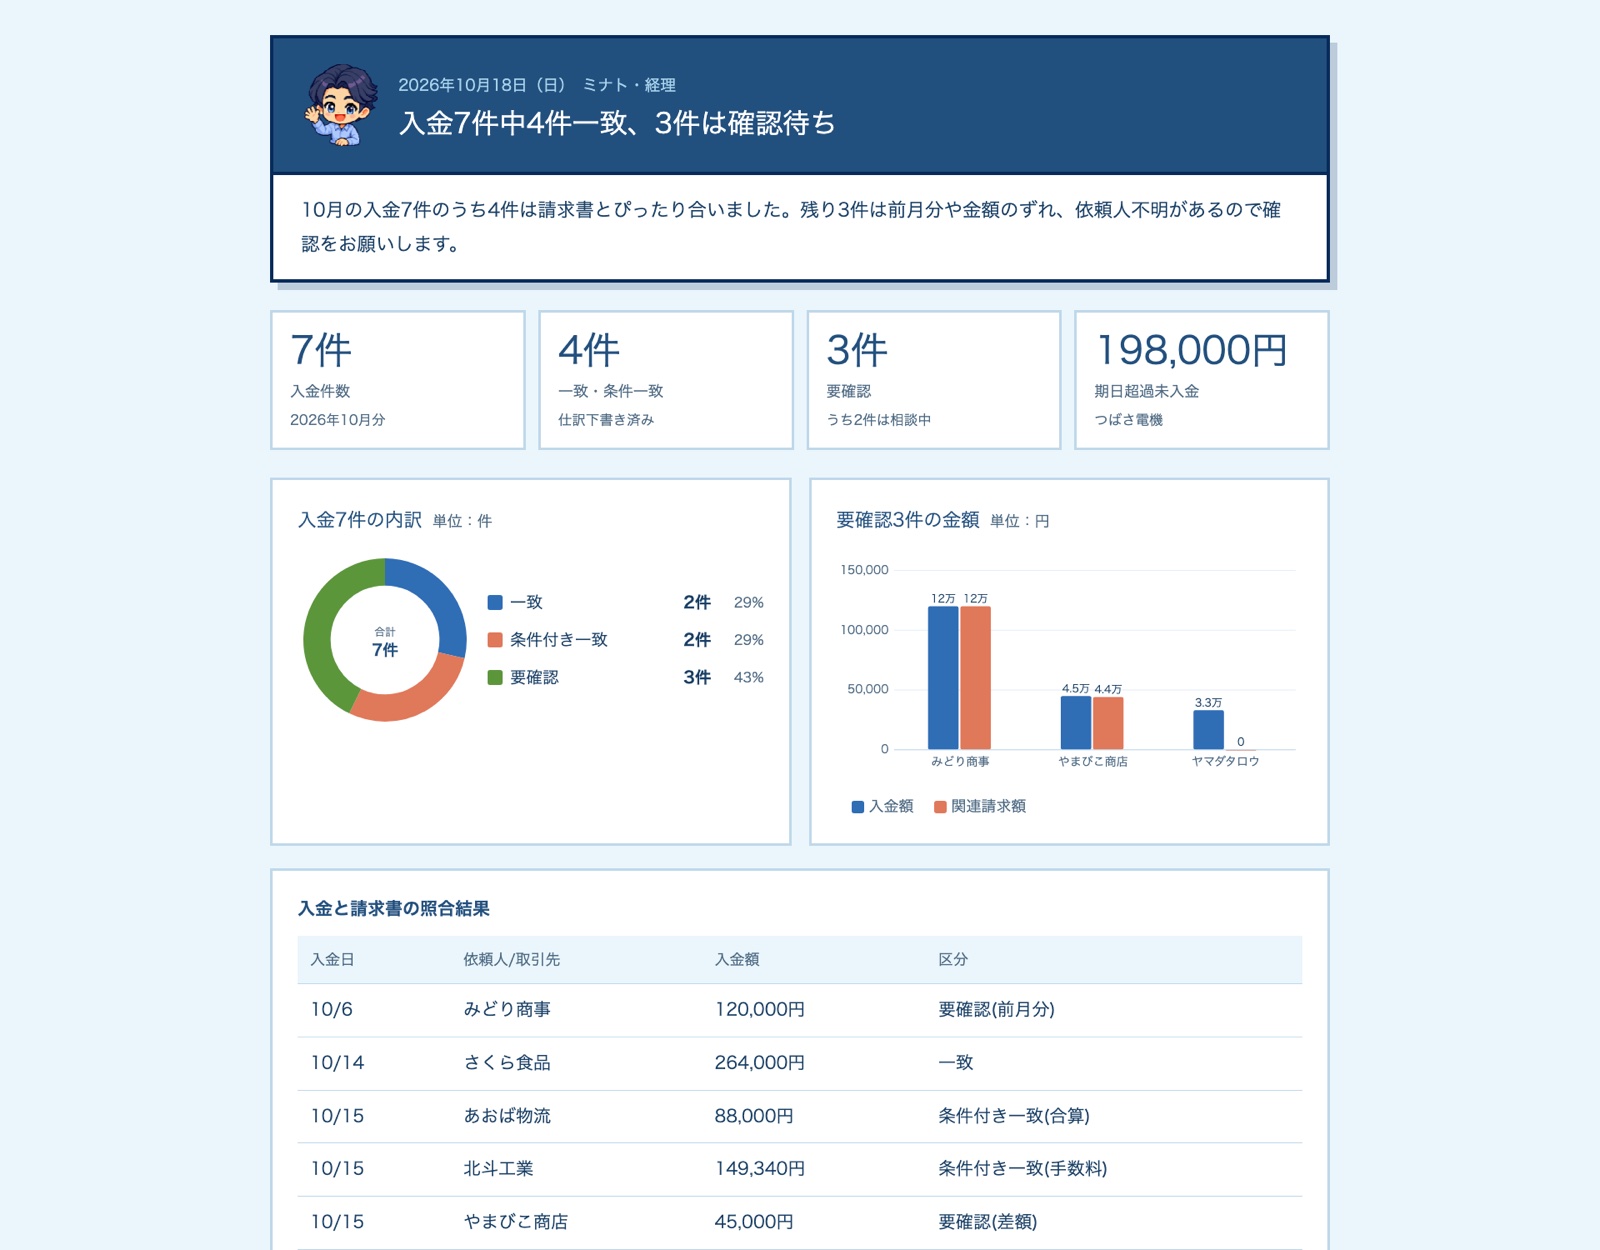Select みどり商事 in the table
Viewport: 1600px width, 1250px height.
[x=507, y=1010]
